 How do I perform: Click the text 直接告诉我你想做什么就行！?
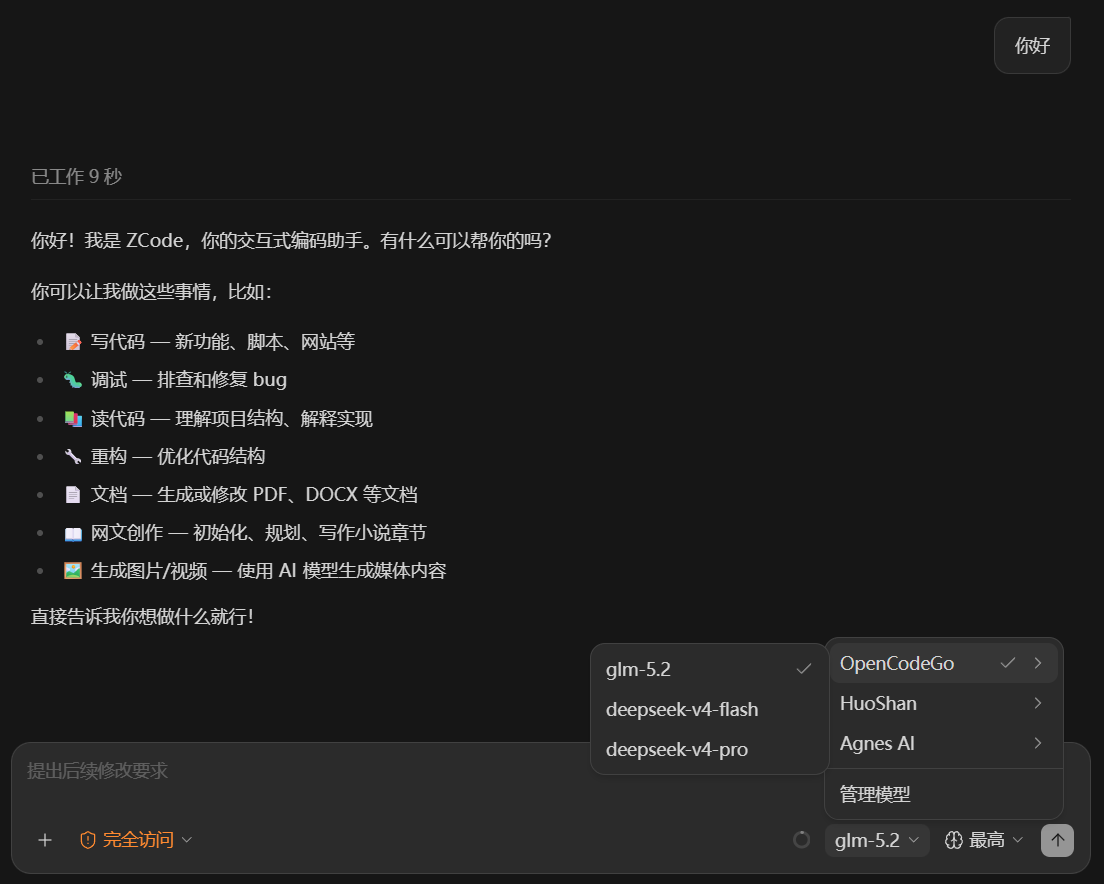(142, 617)
